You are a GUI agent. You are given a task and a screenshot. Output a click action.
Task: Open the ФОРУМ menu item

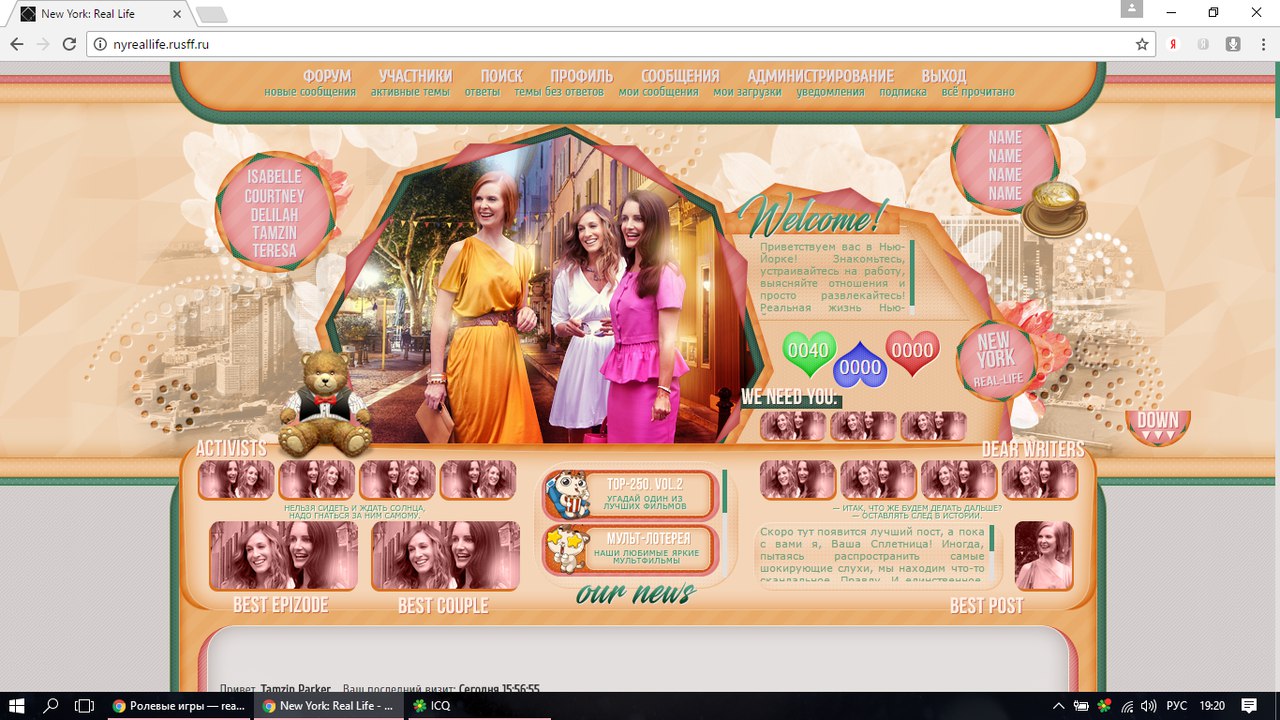(x=327, y=76)
